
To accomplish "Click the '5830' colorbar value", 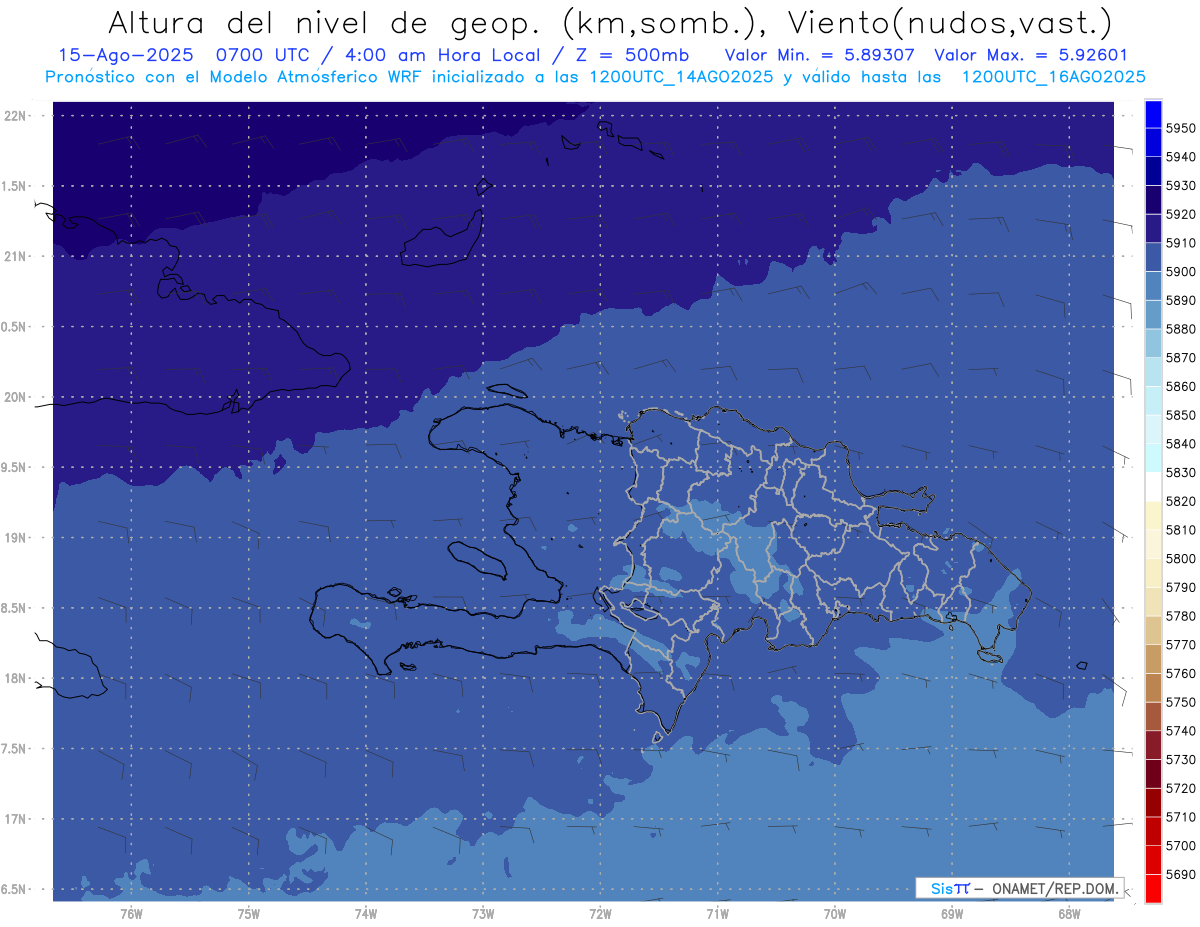I will [1181, 472].
